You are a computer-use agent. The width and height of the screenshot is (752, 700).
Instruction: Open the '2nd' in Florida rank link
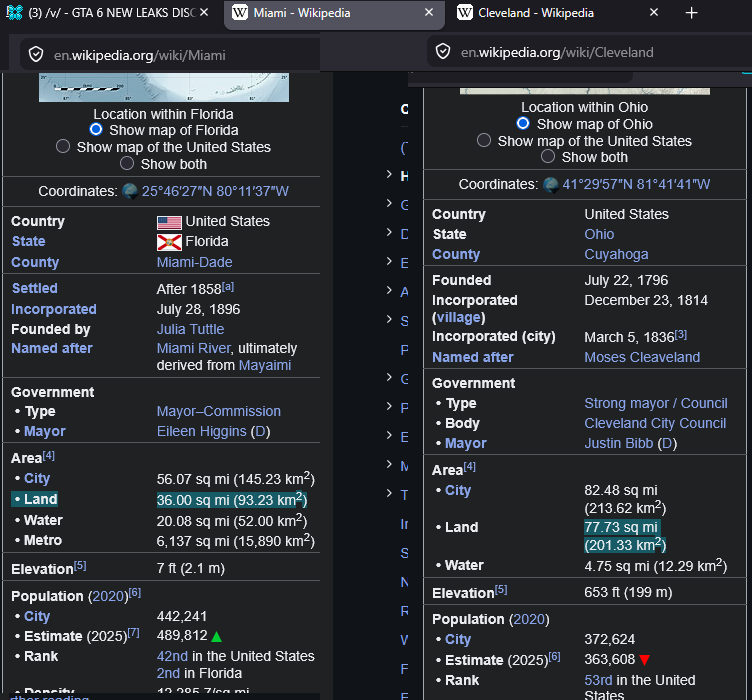(x=168, y=673)
